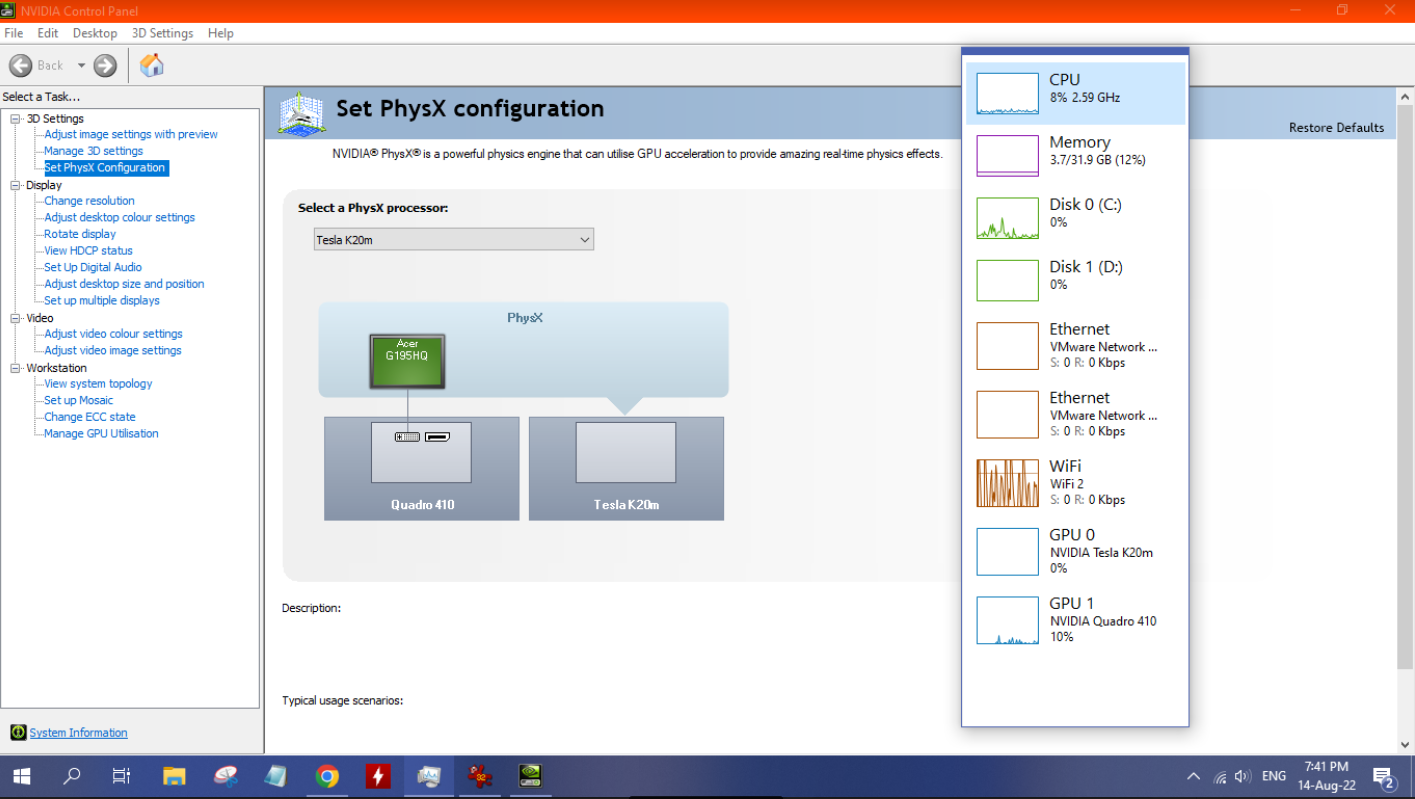The image size is (1415, 799).
Task: Select CPU in performance panel
Action: pyautogui.click(x=1075, y=93)
